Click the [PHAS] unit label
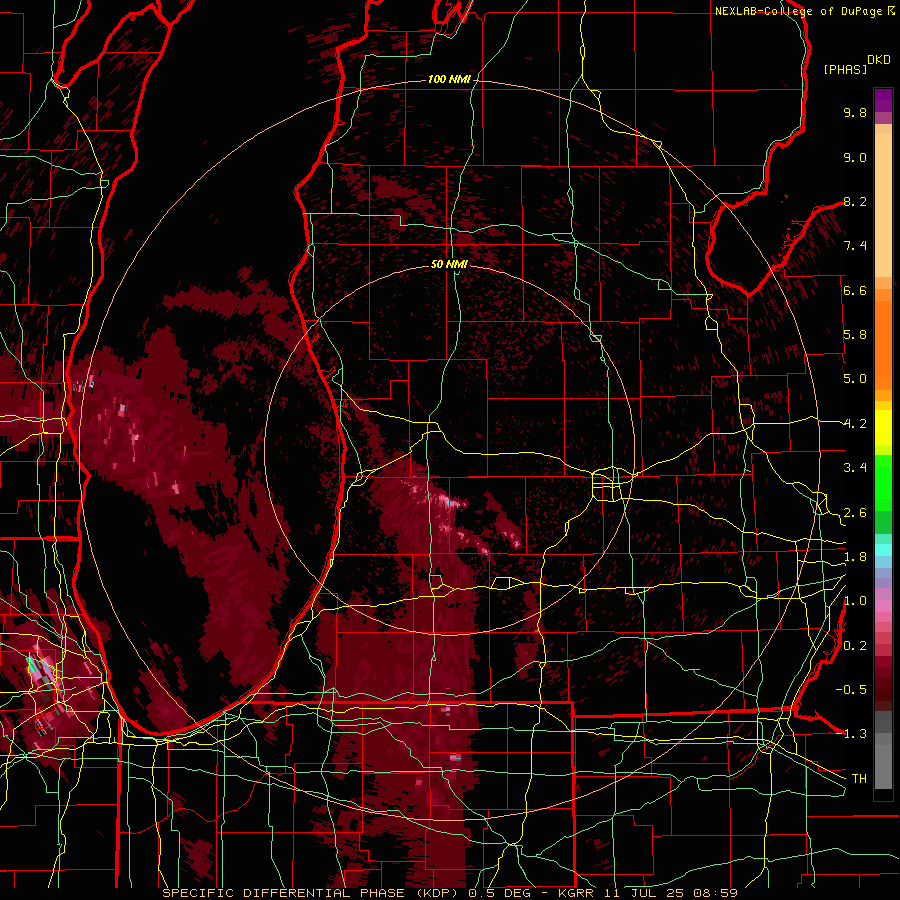 [845, 70]
